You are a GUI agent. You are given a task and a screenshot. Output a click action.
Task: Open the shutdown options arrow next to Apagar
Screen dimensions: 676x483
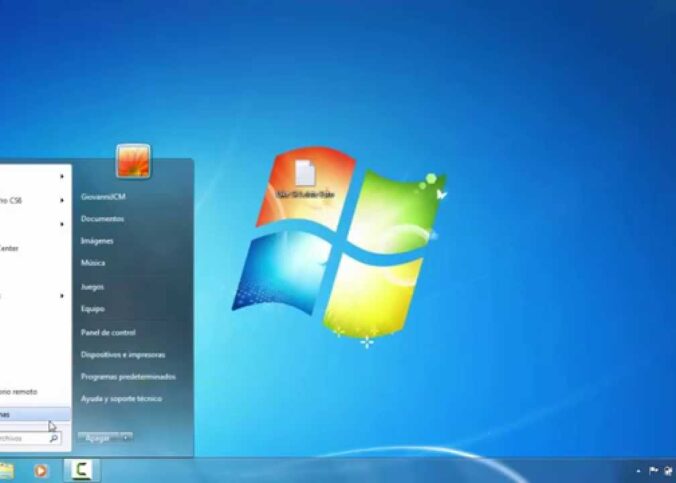coord(126,438)
